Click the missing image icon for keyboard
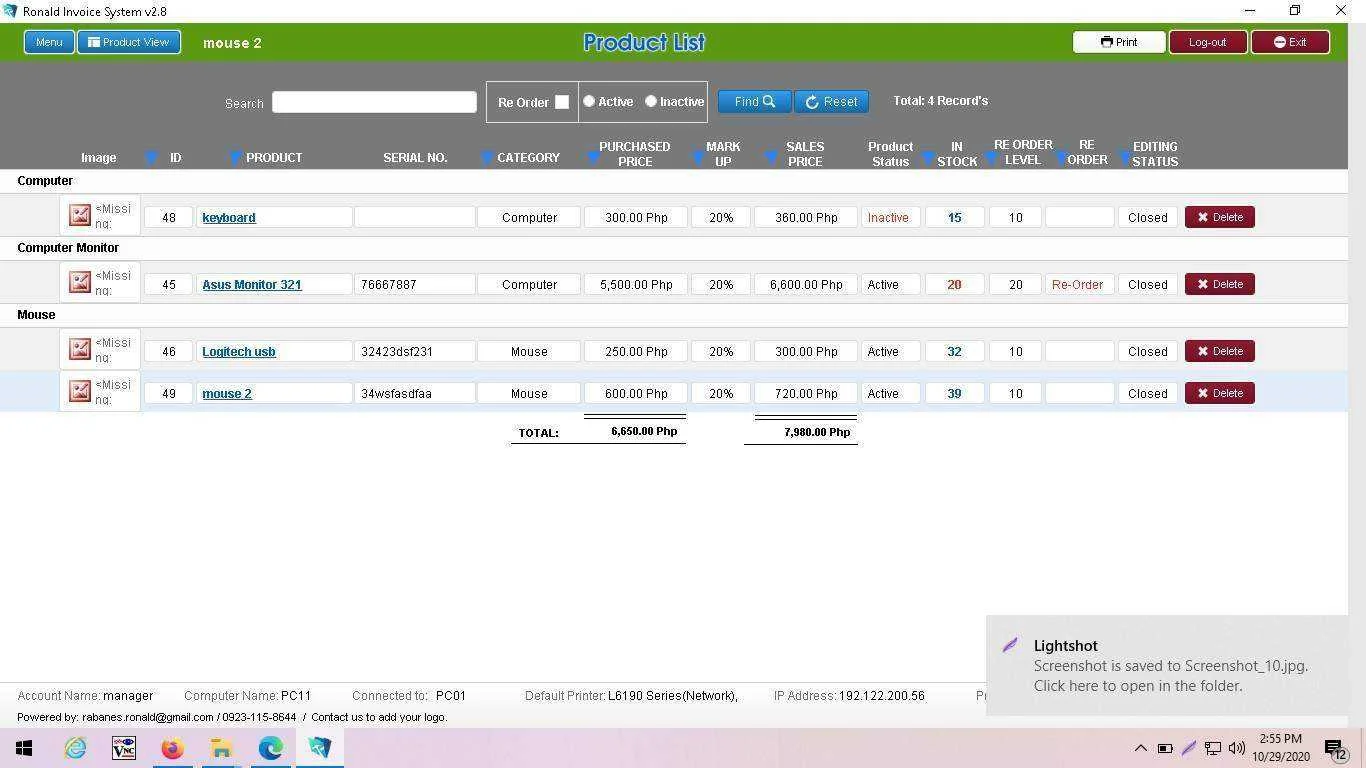 tap(80, 216)
